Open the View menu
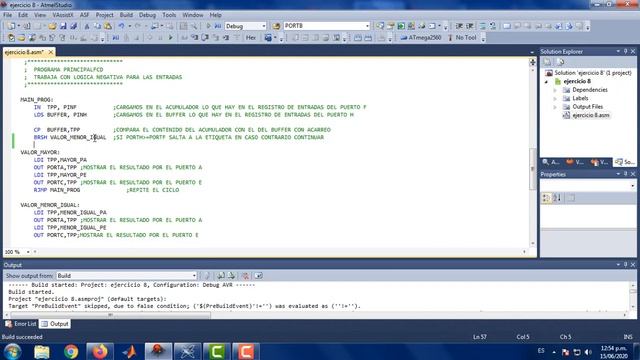This screenshot has width=640, height=360. (x=40, y=15)
